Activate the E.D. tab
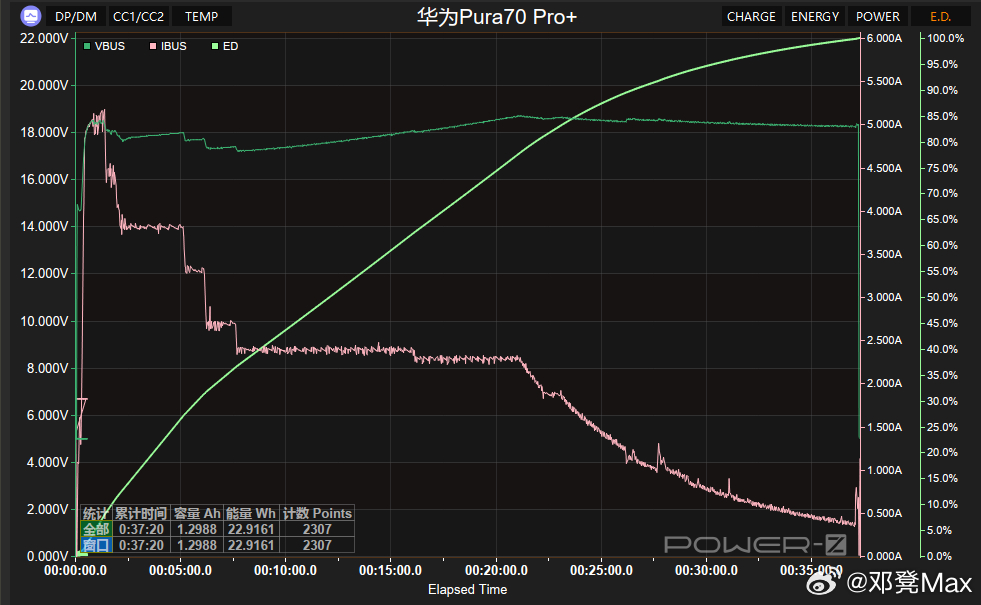The height and width of the screenshot is (605, 981). tap(940, 16)
